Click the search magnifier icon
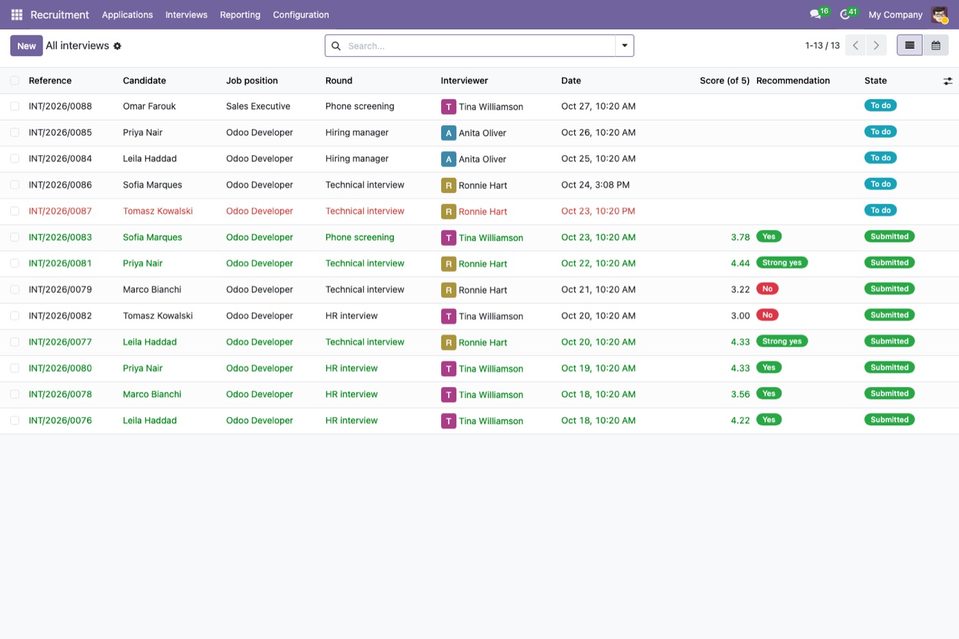959x639 pixels. click(336, 46)
